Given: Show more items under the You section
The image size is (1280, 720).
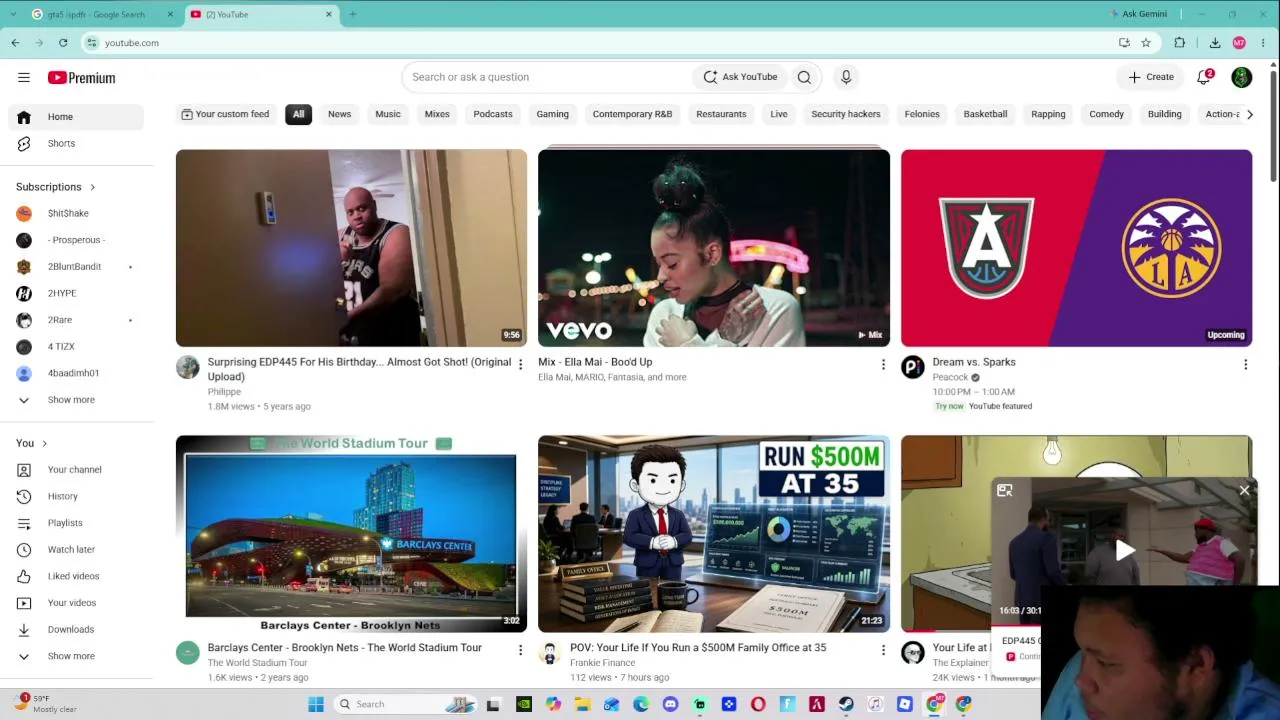Looking at the screenshot, I should 76,656.
